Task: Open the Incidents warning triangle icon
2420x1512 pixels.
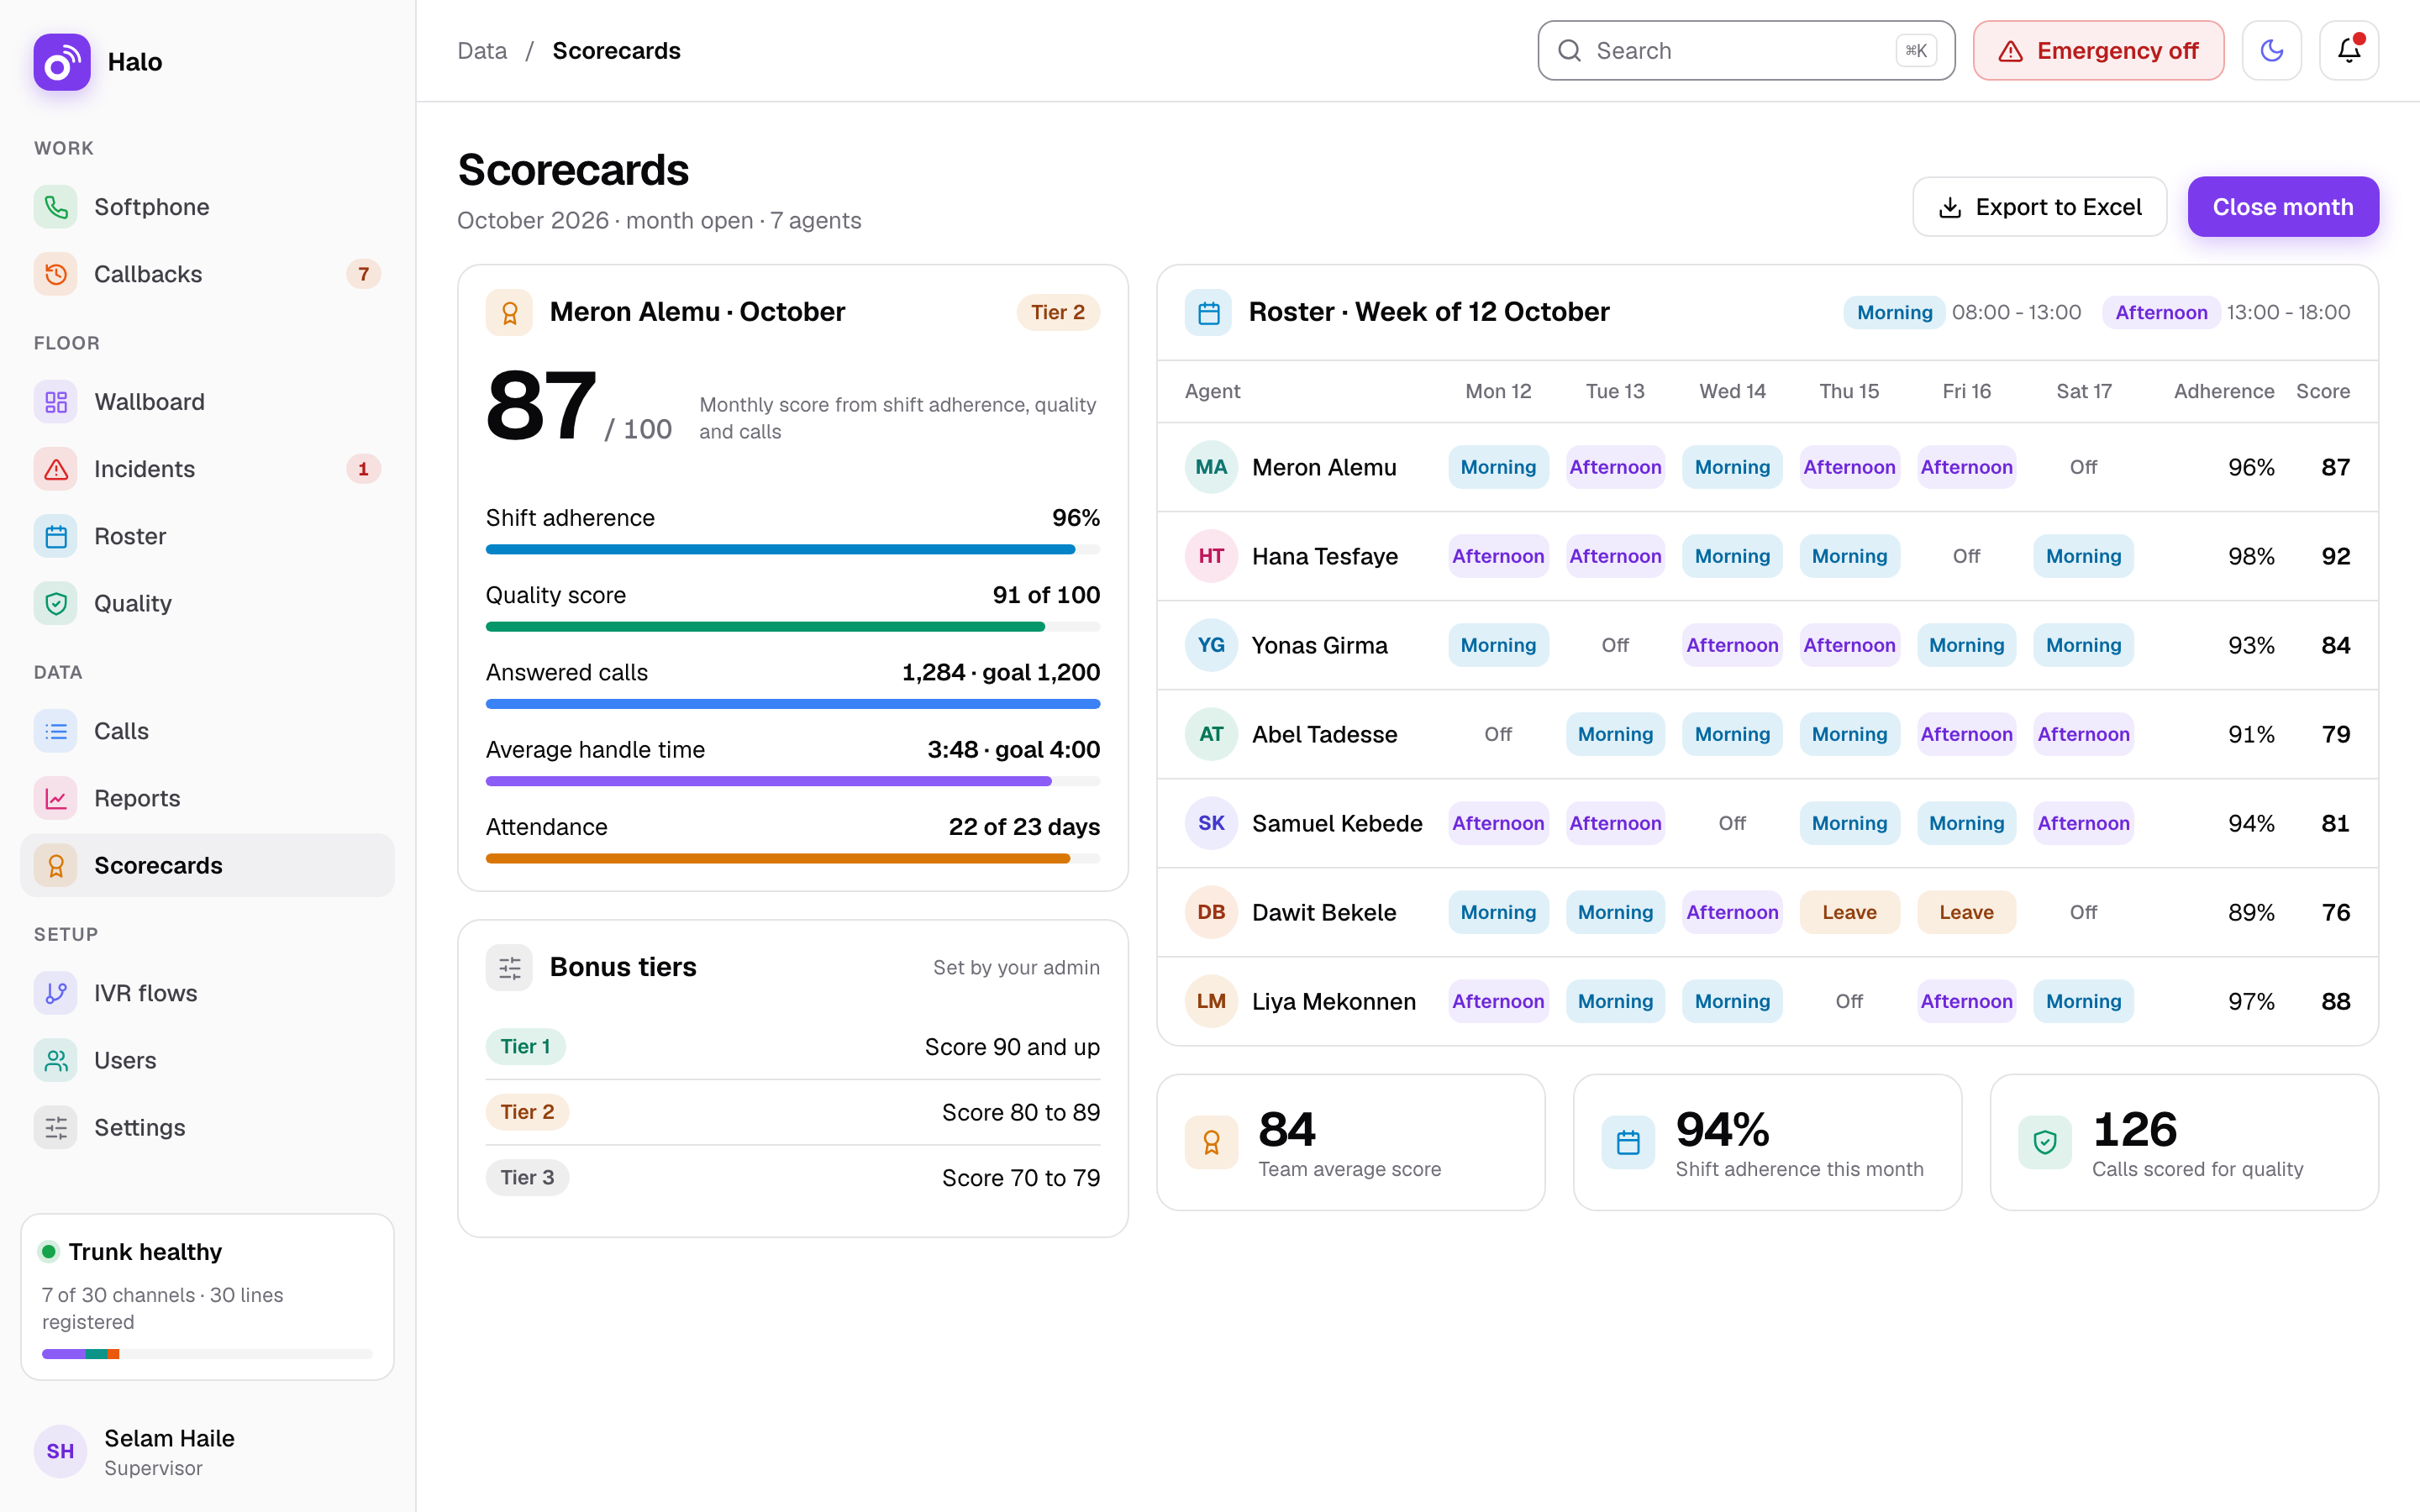Action: click(x=56, y=469)
